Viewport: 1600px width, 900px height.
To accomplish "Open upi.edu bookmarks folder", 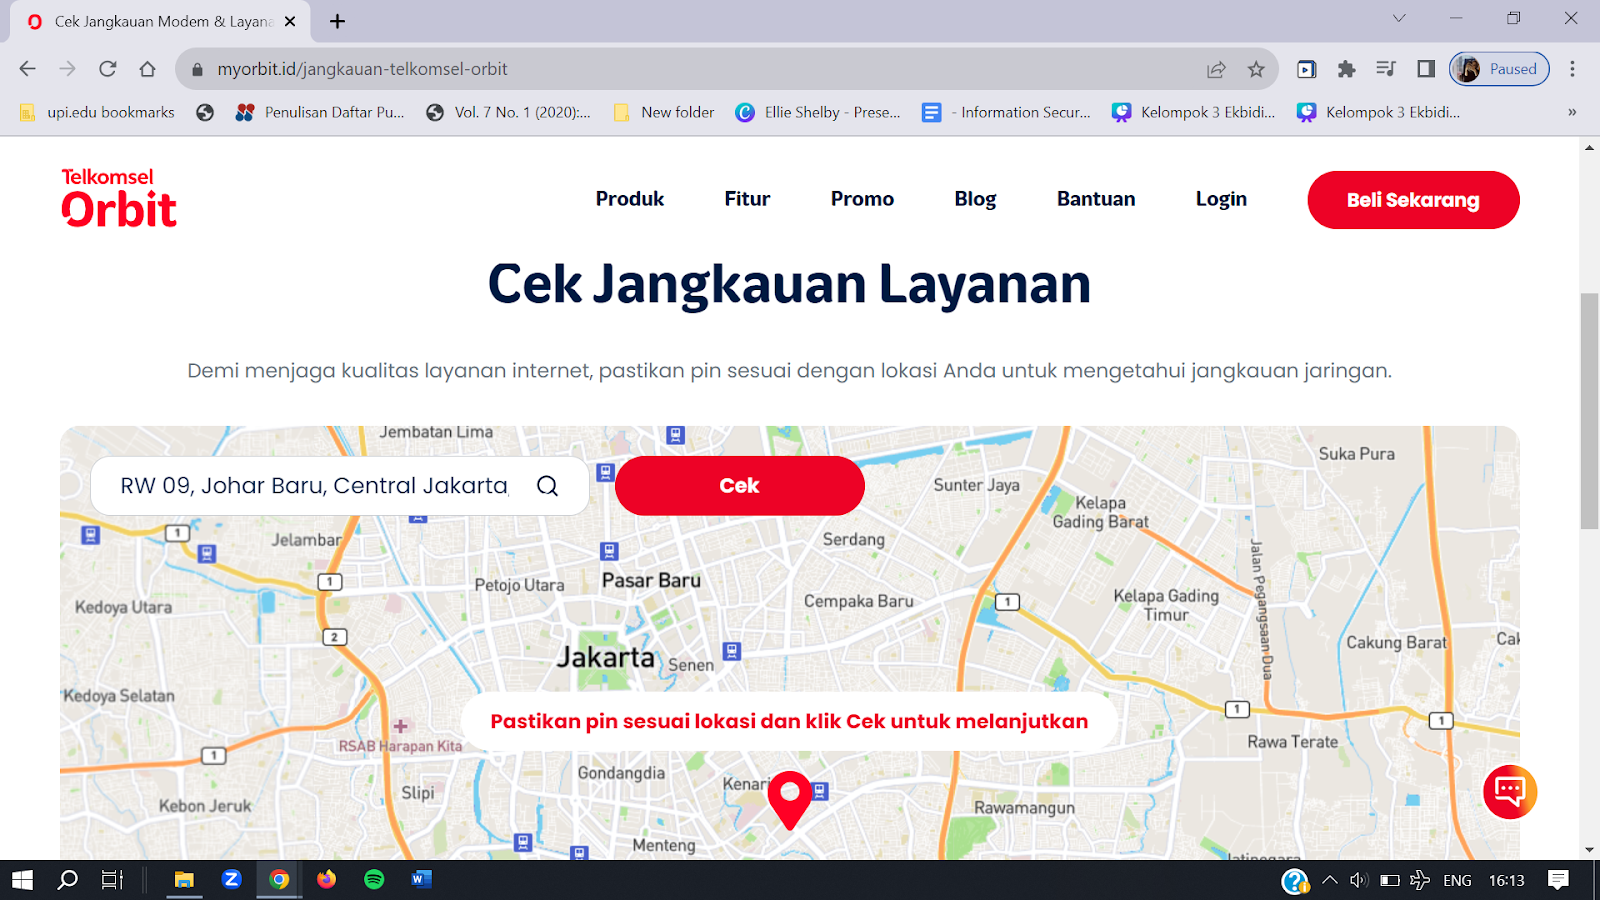I will pyautogui.click(x=97, y=112).
